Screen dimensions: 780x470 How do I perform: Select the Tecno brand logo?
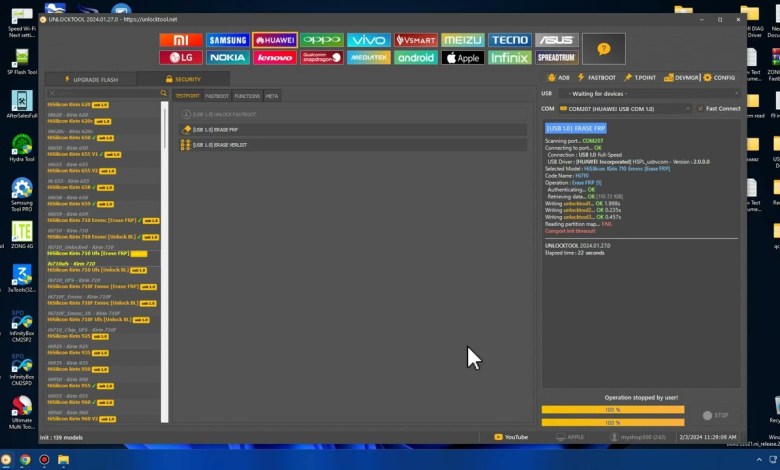pyautogui.click(x=510, y=40)
